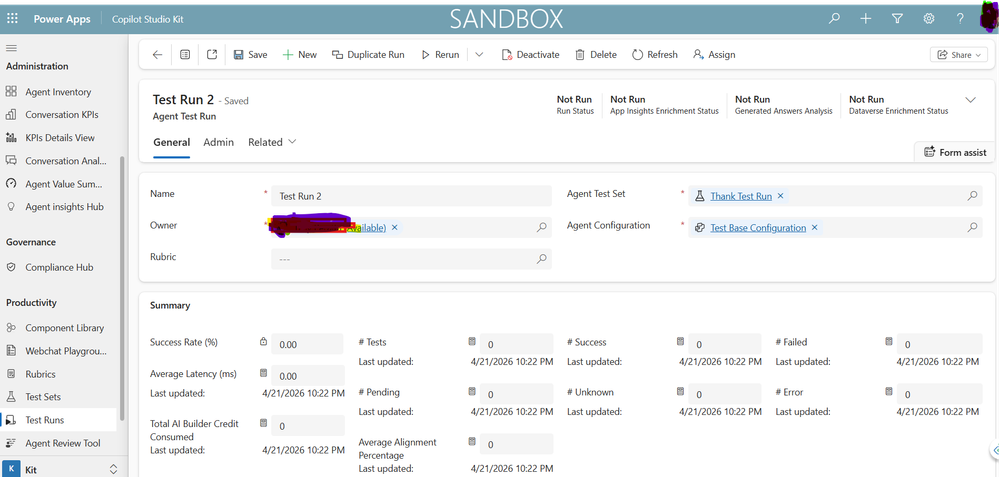Switch to the General tab
Image resolution: width=999 pixels, height=477 pixels.
(x=171, y=142)
